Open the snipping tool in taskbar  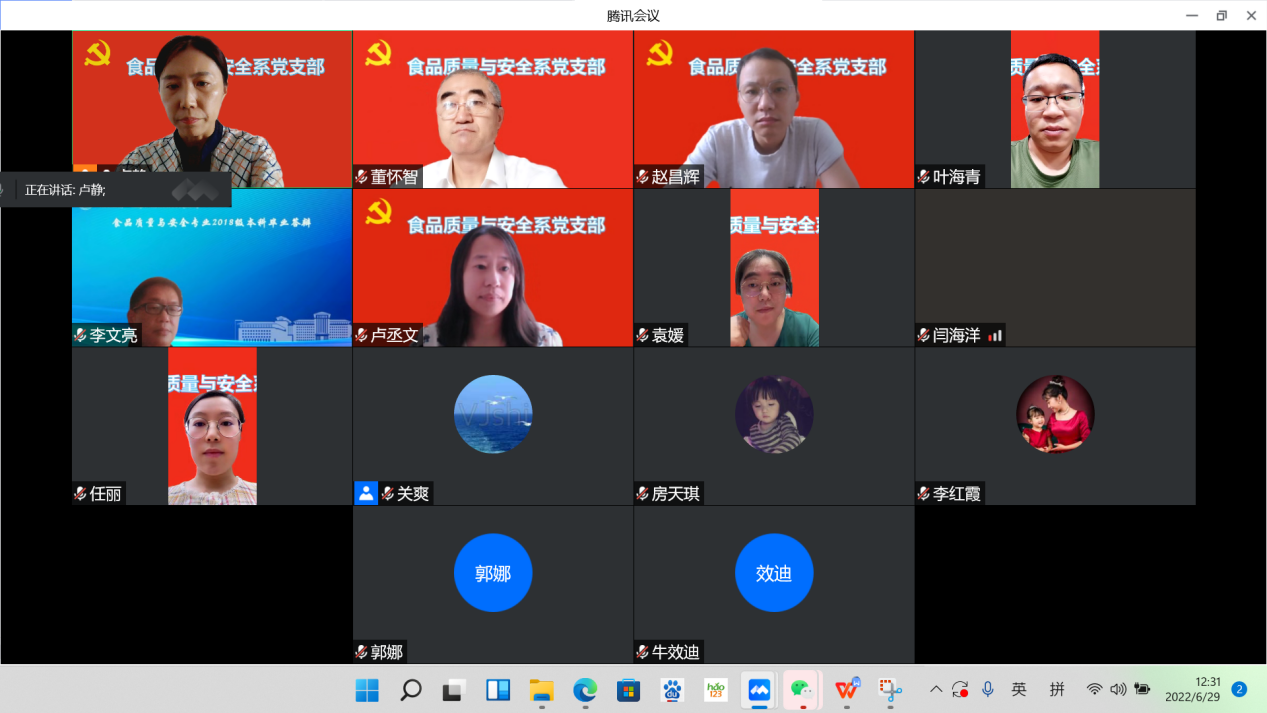tap(889, 690)
